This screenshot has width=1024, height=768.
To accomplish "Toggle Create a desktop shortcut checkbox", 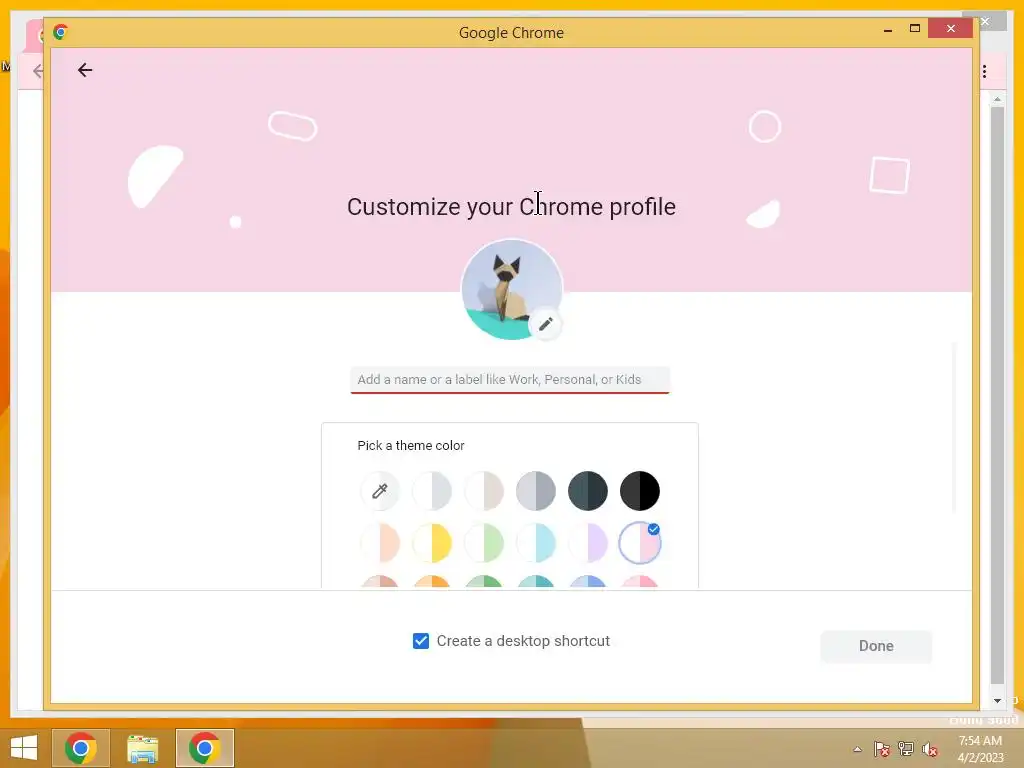I will click(421, 641).
